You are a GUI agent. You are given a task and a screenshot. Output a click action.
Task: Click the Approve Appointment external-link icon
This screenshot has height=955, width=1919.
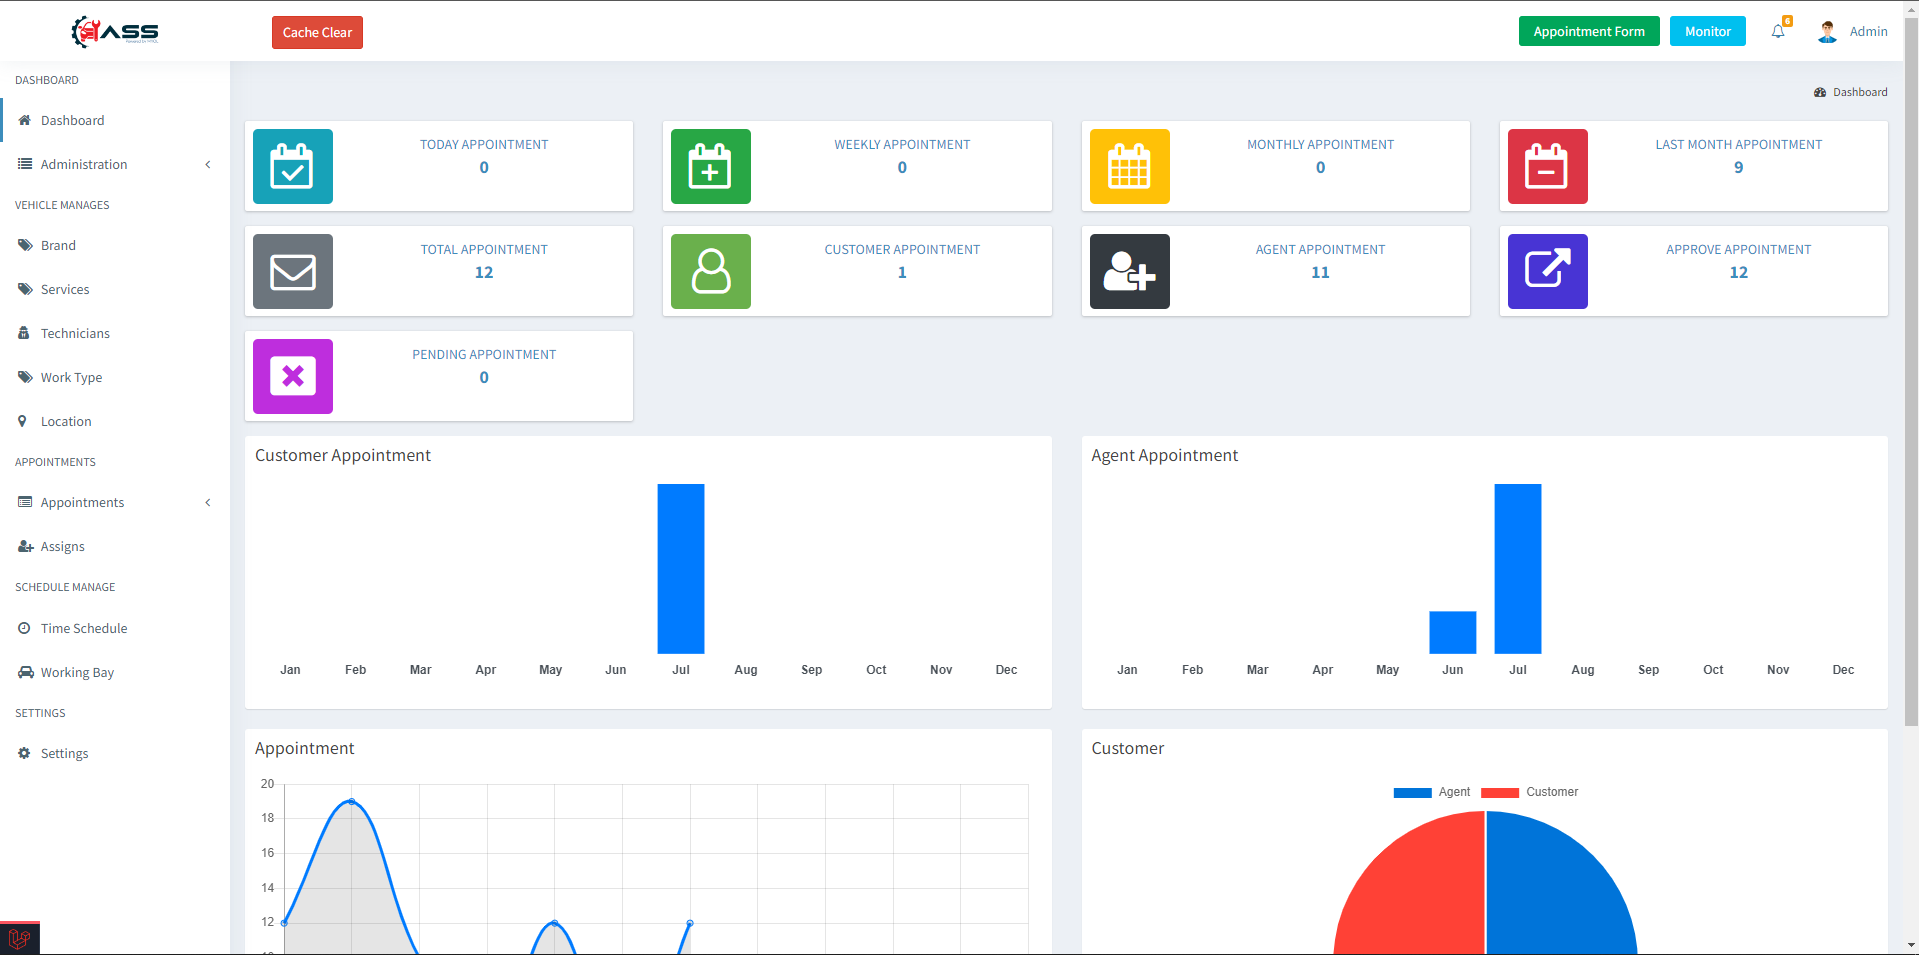1548,271
